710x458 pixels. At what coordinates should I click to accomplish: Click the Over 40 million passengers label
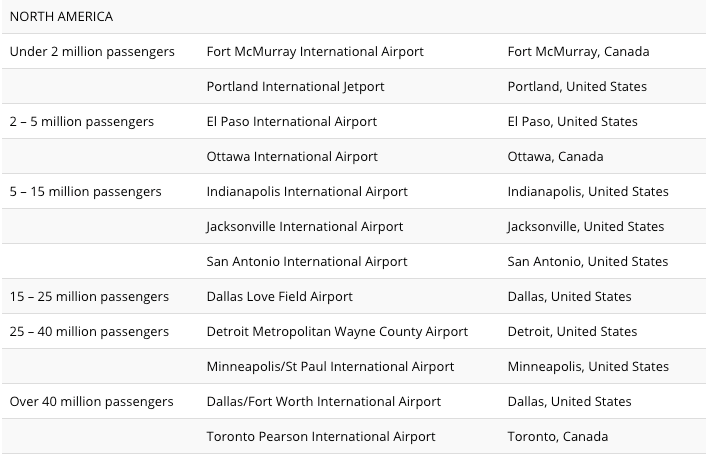pyautogui.click(x=91, y=401)
